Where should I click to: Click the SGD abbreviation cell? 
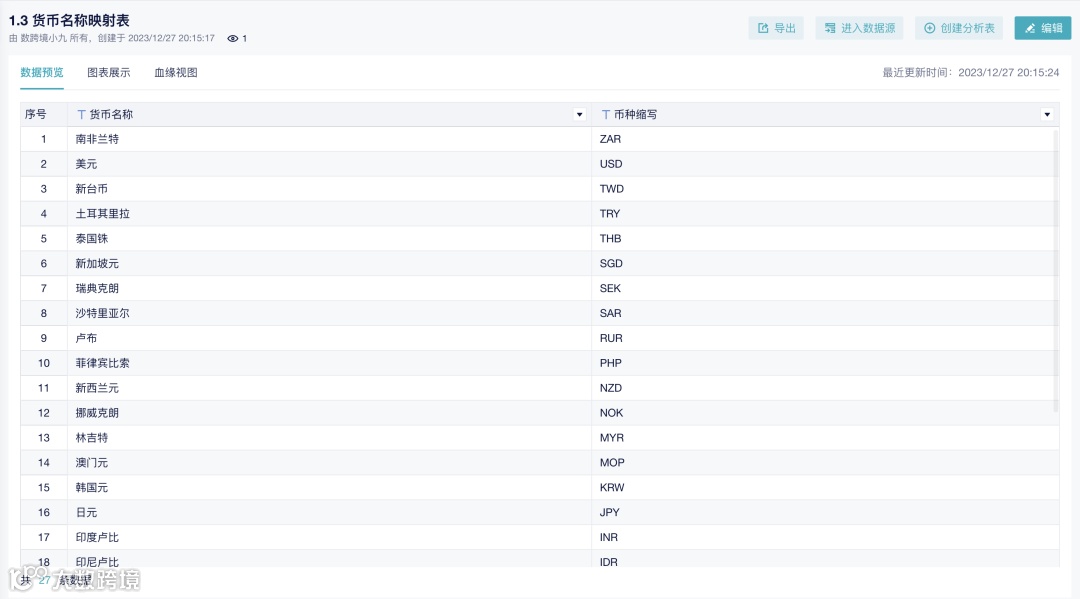click(x=825, y=263)
